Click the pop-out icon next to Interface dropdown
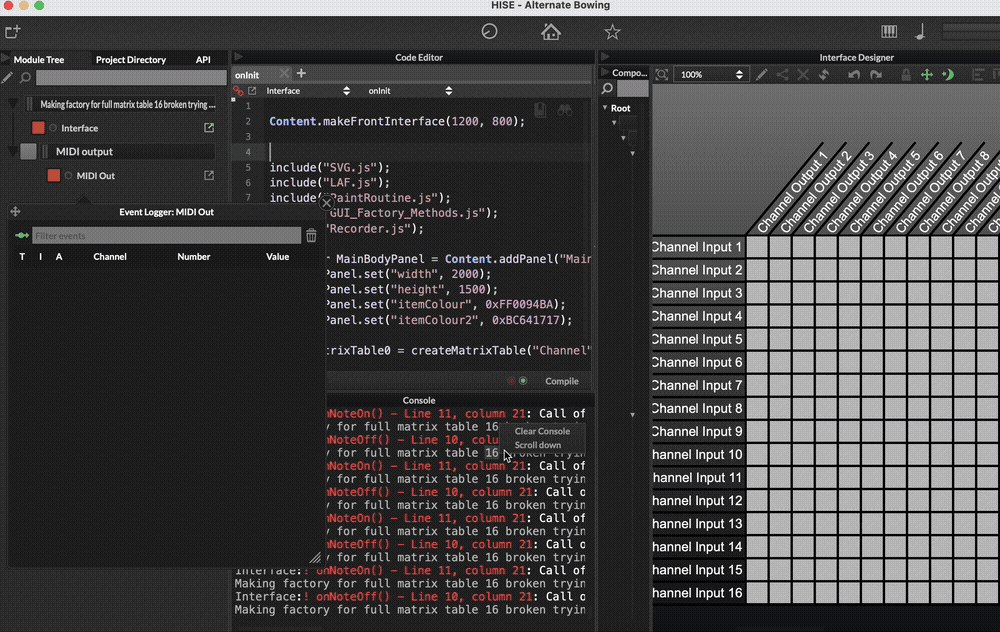Image resolution: width=1000 pixels, height=632 pixels. click(252, 91)
